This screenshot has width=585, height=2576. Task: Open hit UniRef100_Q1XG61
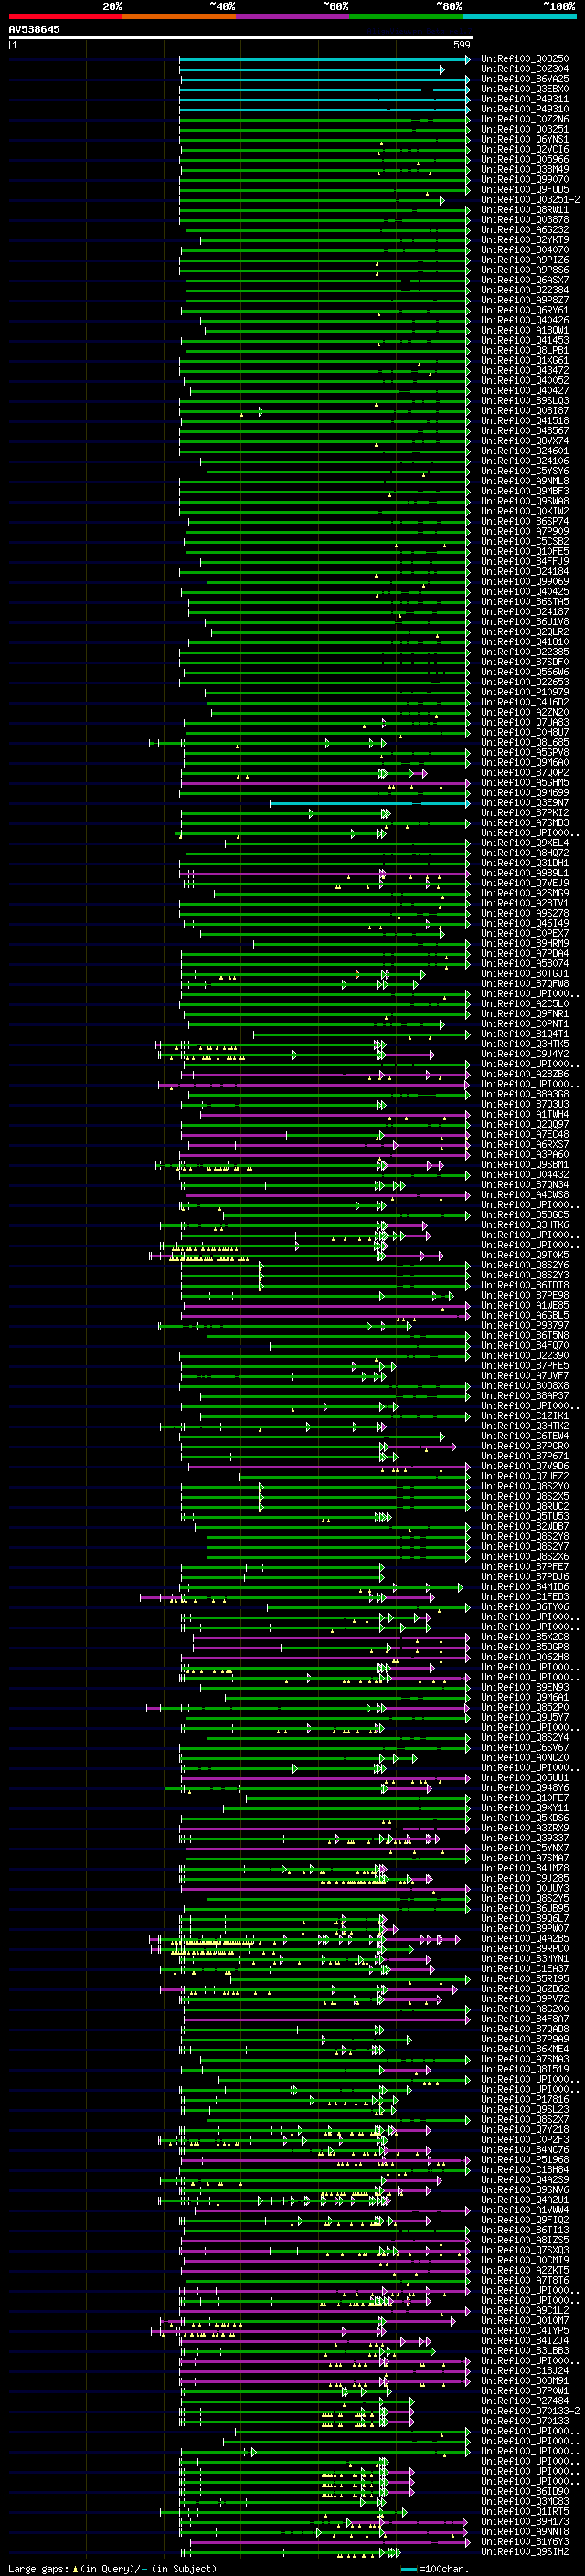tap(525, 360)
